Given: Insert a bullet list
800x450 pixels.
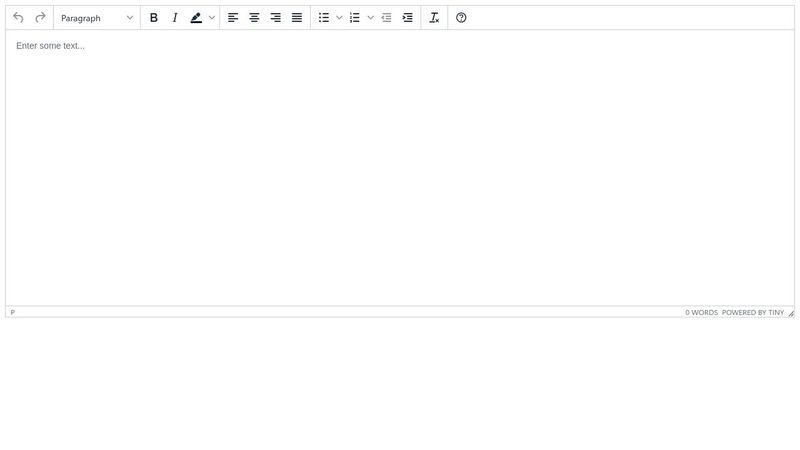Looking at the screenshot, I should click(324, 18).
